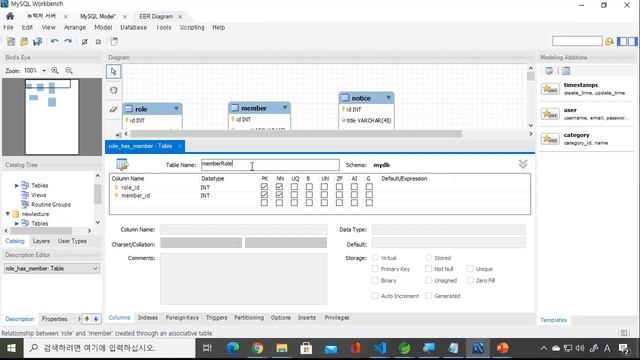Open the Privileges tab
The width and height of the screenshot is (640, 360).
(x=337, y=318)
